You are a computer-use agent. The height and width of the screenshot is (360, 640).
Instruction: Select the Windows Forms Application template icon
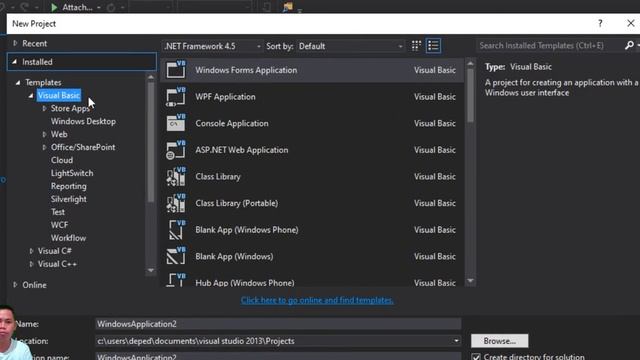click(x=176, y=70)
